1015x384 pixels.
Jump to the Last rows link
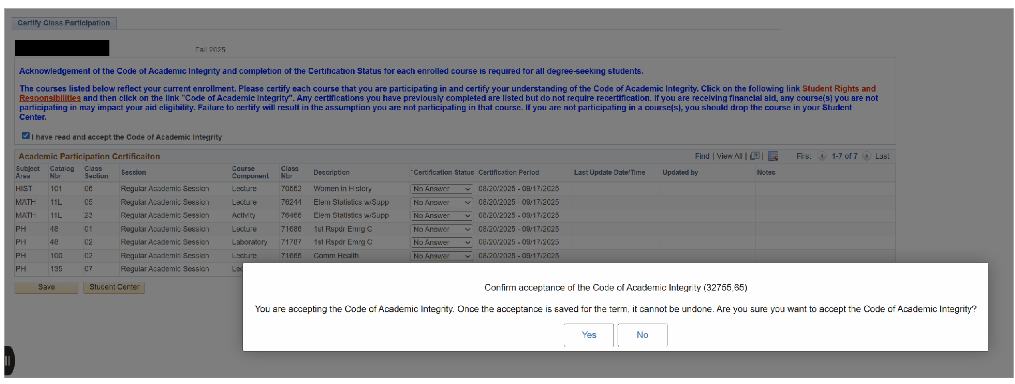click(x=882, y=156)
